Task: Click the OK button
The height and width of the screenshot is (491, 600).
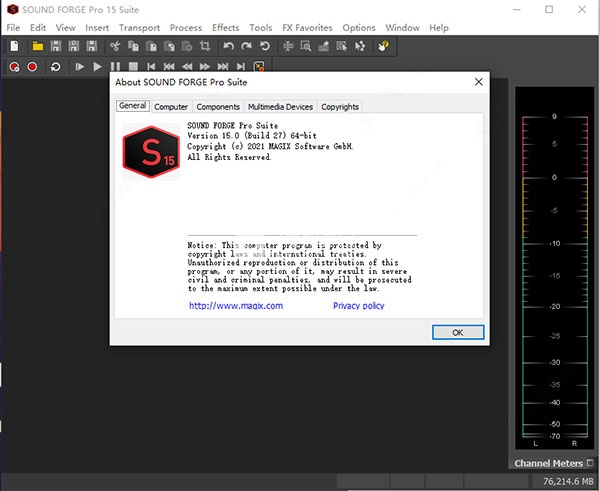Action: coord(458,333)
